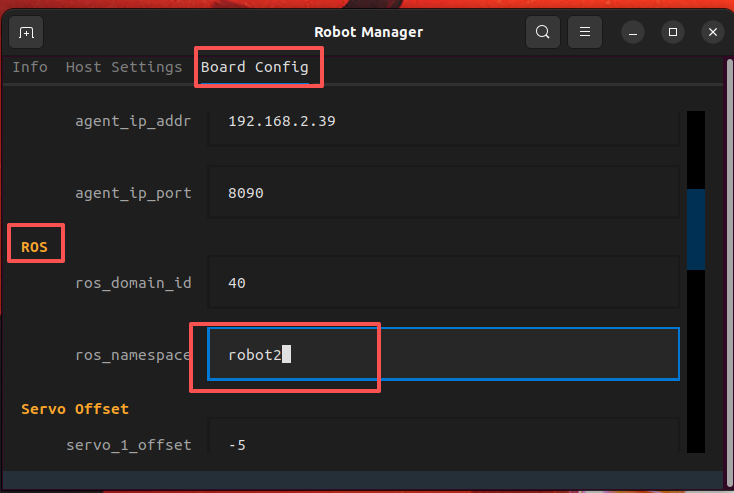Open a new terminal tab icon
Viewport: 734px width, 493px height.
[x=26, y=32]
